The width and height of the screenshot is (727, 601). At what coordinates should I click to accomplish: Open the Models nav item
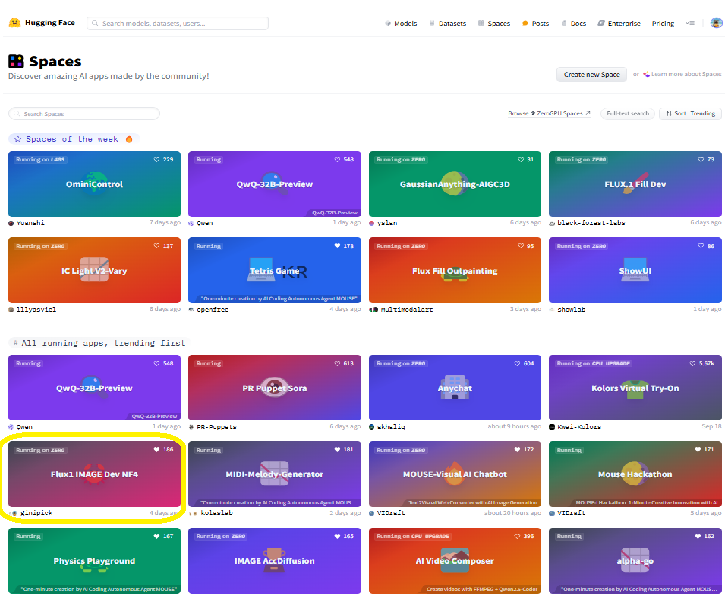pyautogui.click(x=401, y=23)
